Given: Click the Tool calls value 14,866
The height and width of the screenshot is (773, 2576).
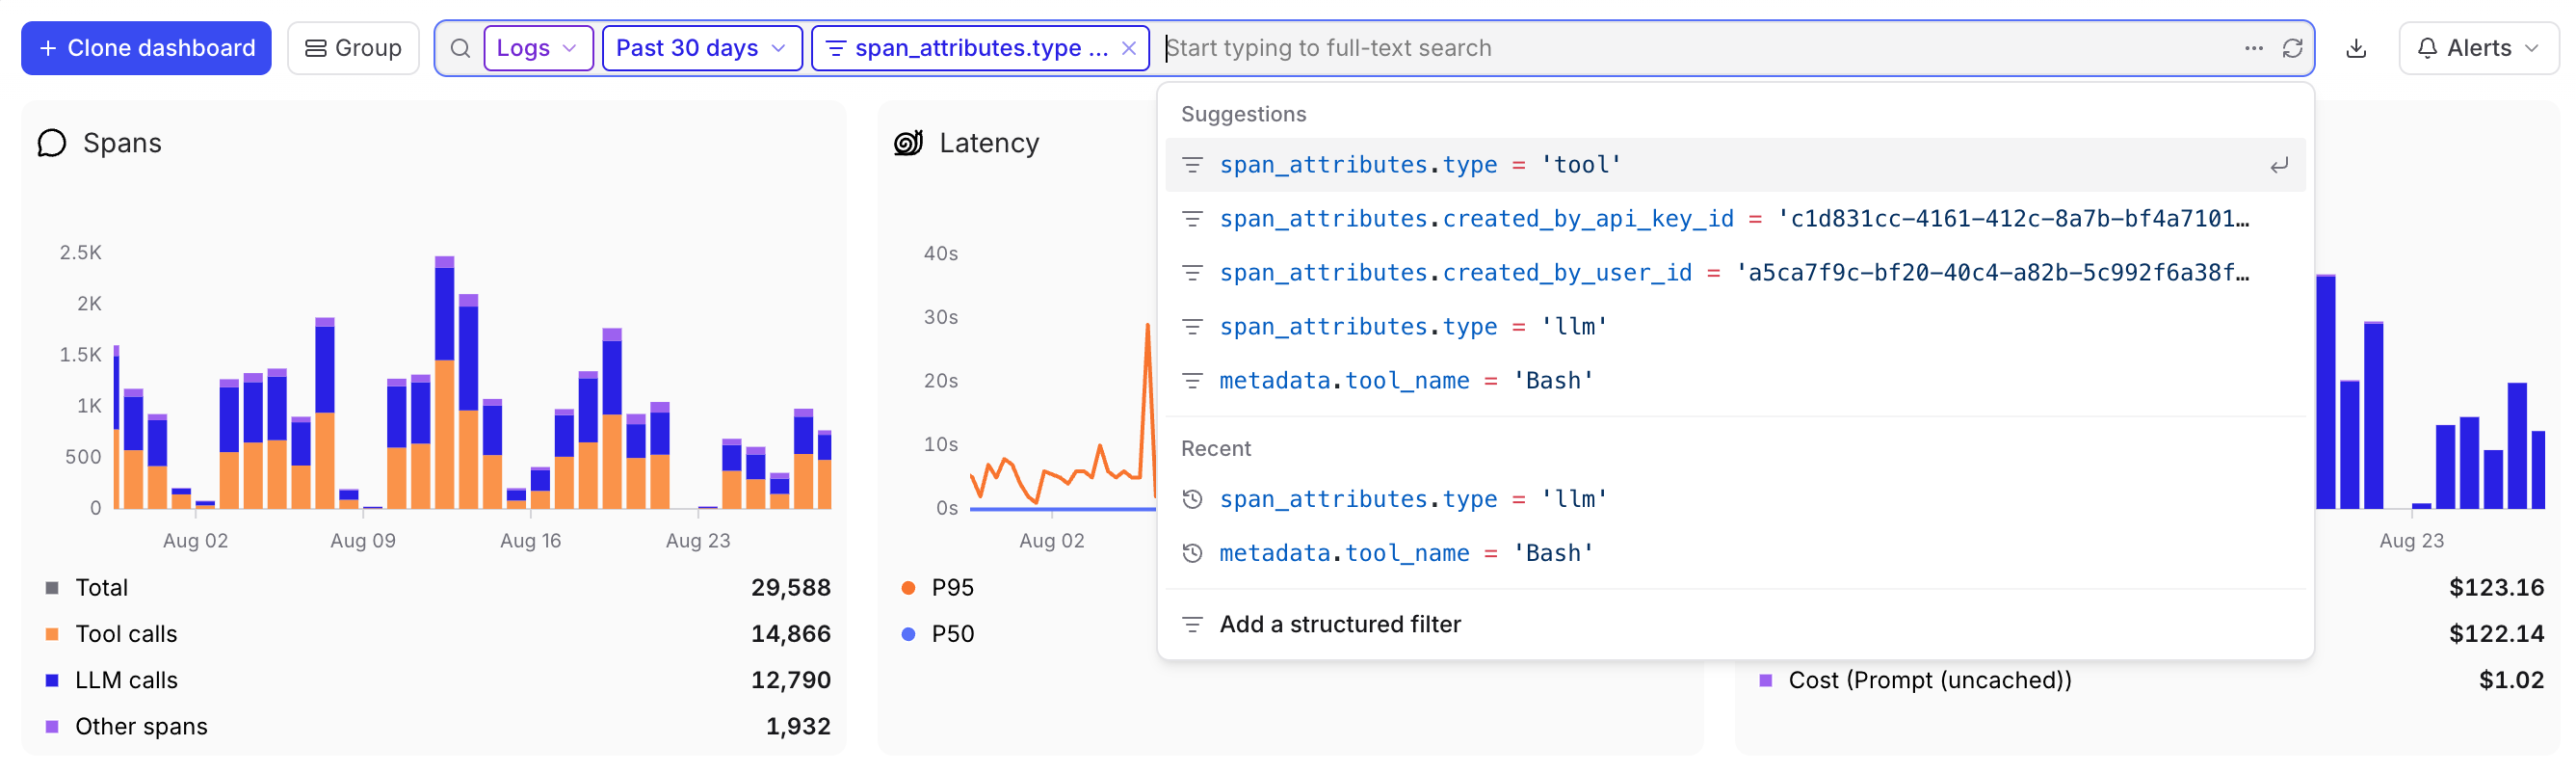Looking at the screenshot, I should coord(790,634).
